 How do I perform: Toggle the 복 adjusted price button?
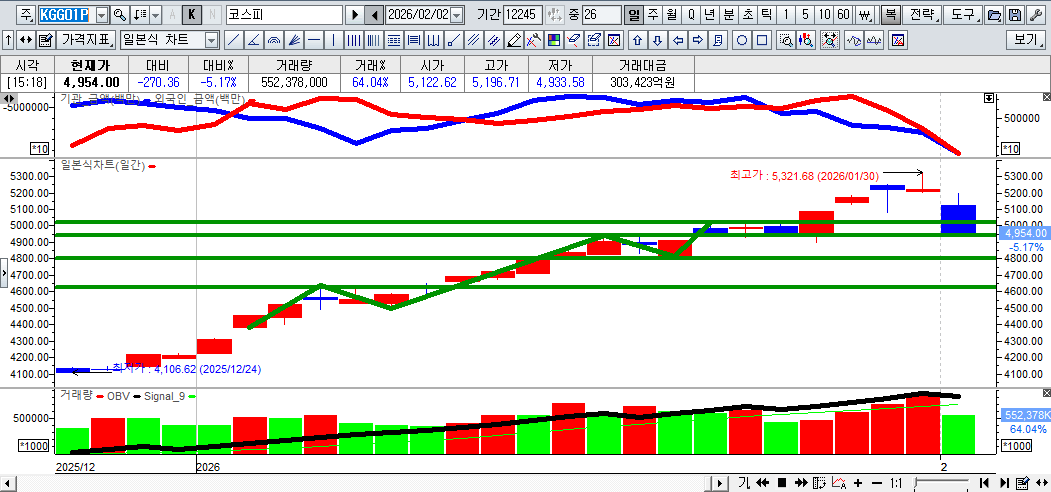pyautogui.click(x=890, y=15)
